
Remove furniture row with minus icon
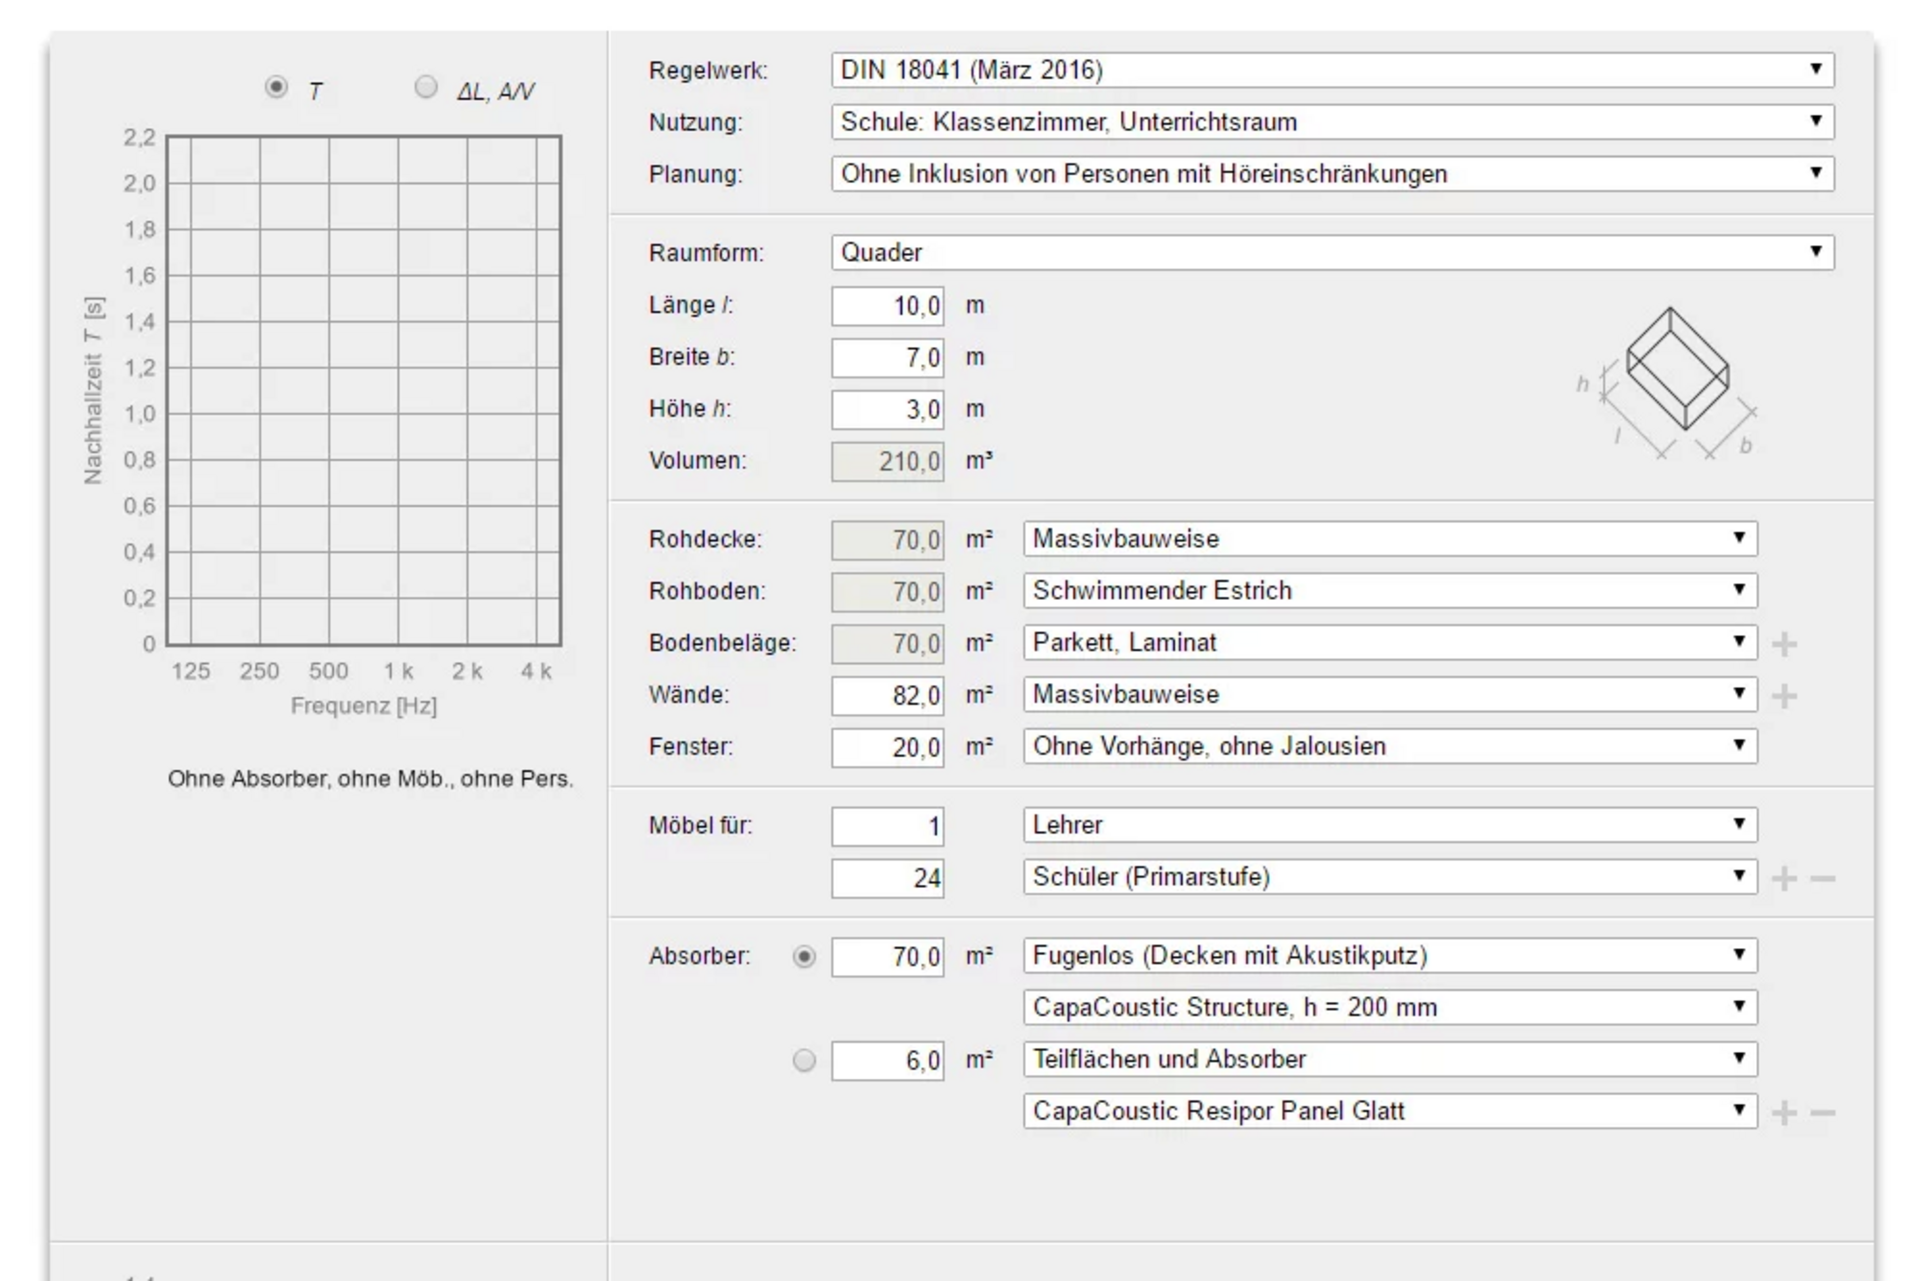coord(1823,879)
